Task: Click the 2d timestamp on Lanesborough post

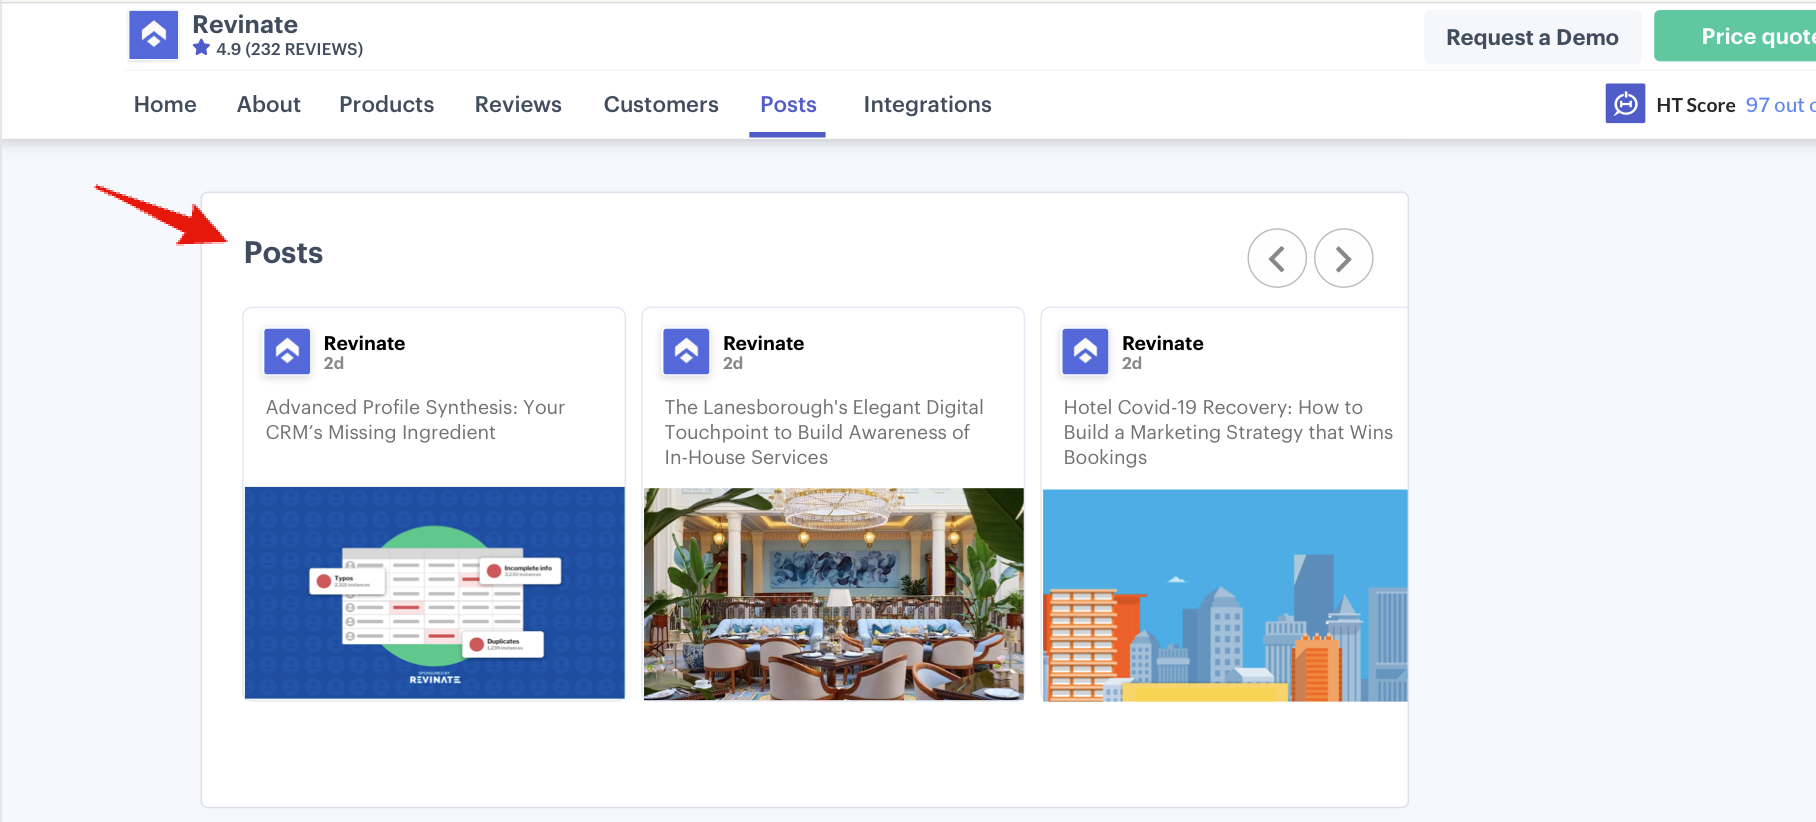Action: [x=733, y=364]
